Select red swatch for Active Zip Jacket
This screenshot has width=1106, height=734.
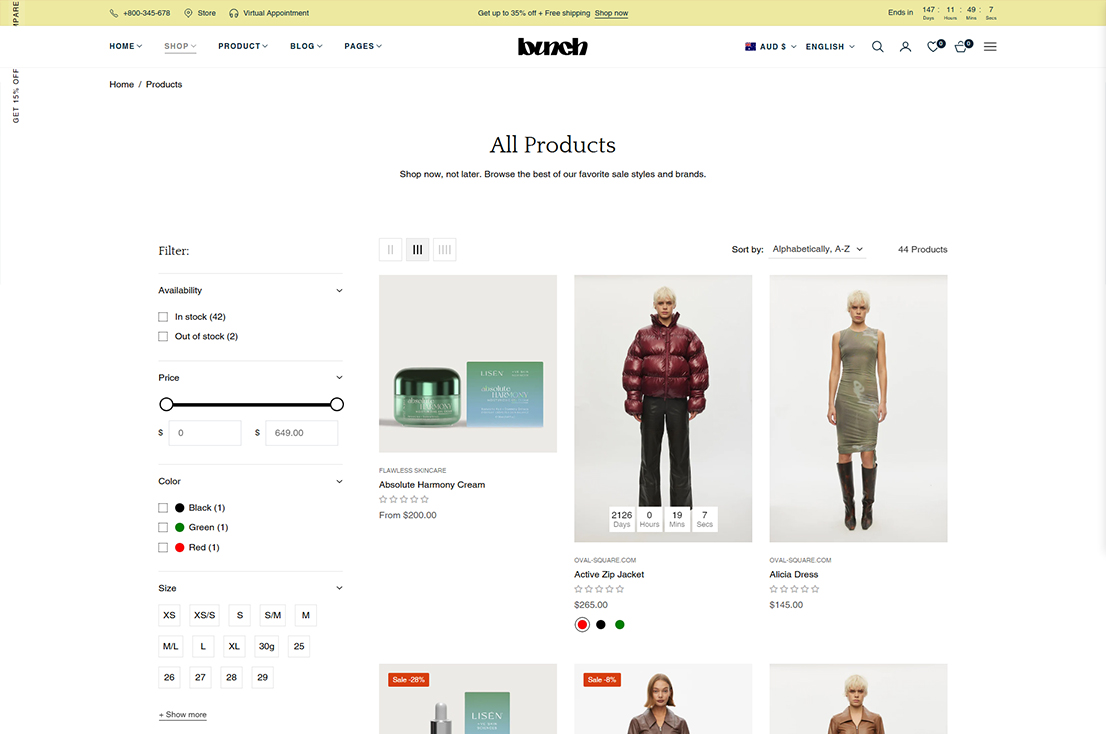(582, 625)
